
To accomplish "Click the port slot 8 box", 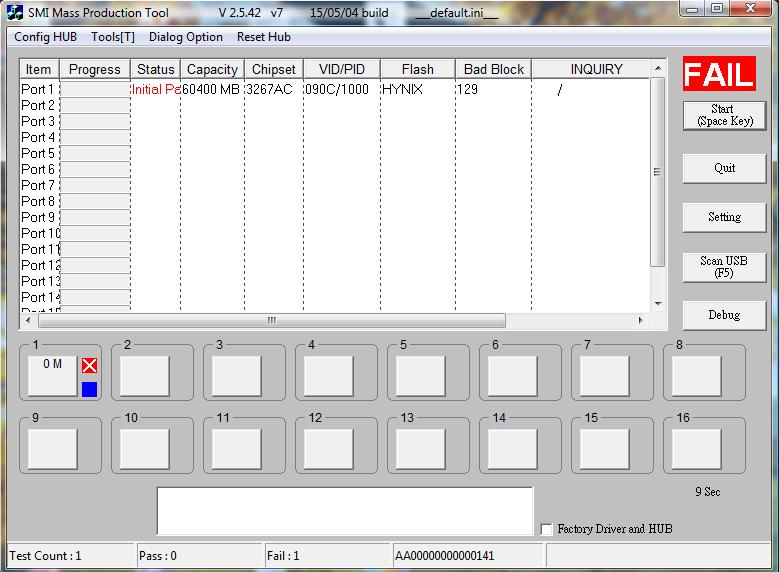I will coord(697,376).
